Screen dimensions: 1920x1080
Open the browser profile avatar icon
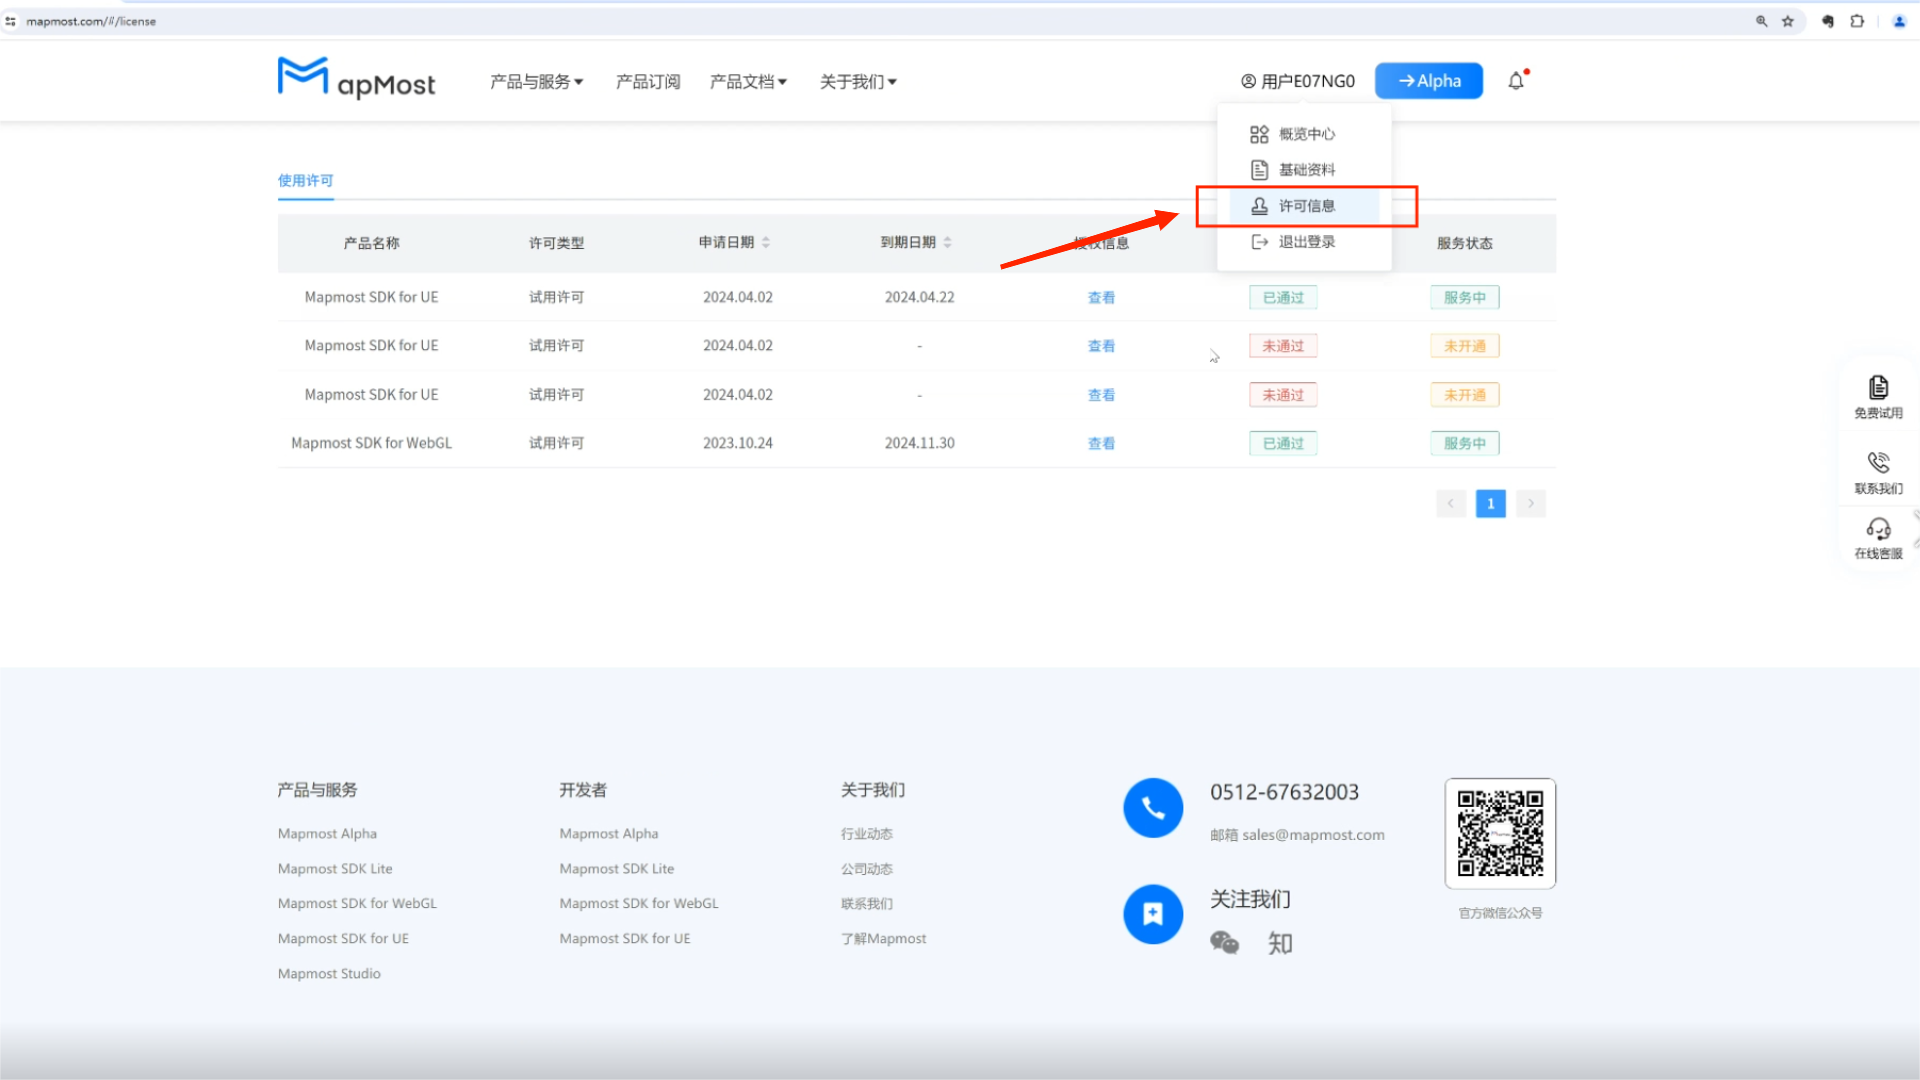(x=1899, y=21)
